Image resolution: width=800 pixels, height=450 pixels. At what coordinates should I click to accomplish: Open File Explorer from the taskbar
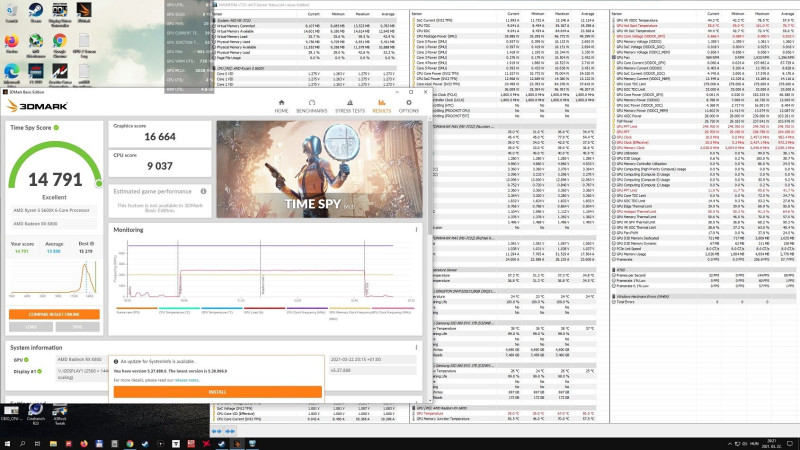53,444
